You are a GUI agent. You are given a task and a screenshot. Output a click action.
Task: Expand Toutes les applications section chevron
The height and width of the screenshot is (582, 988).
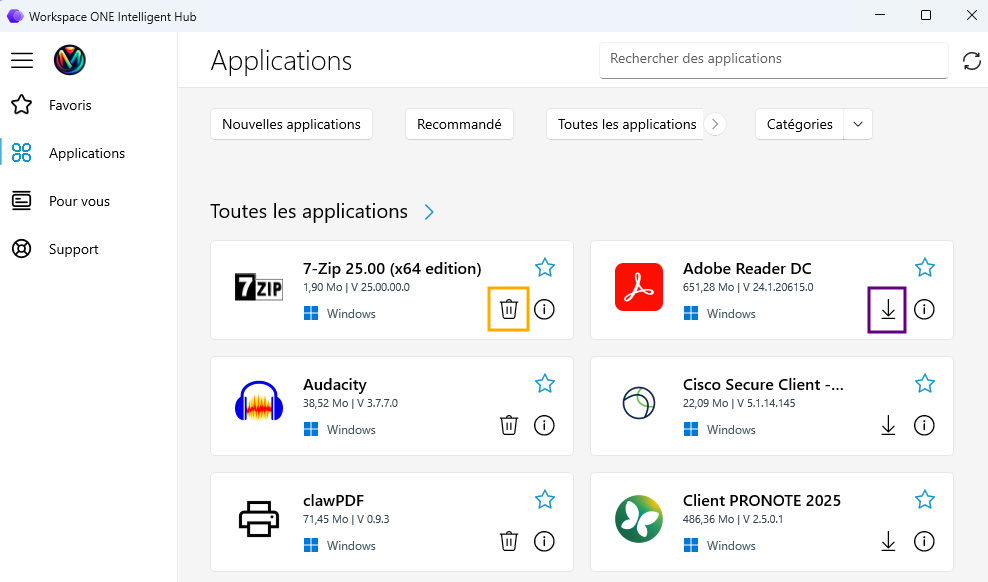click(429, 212)
